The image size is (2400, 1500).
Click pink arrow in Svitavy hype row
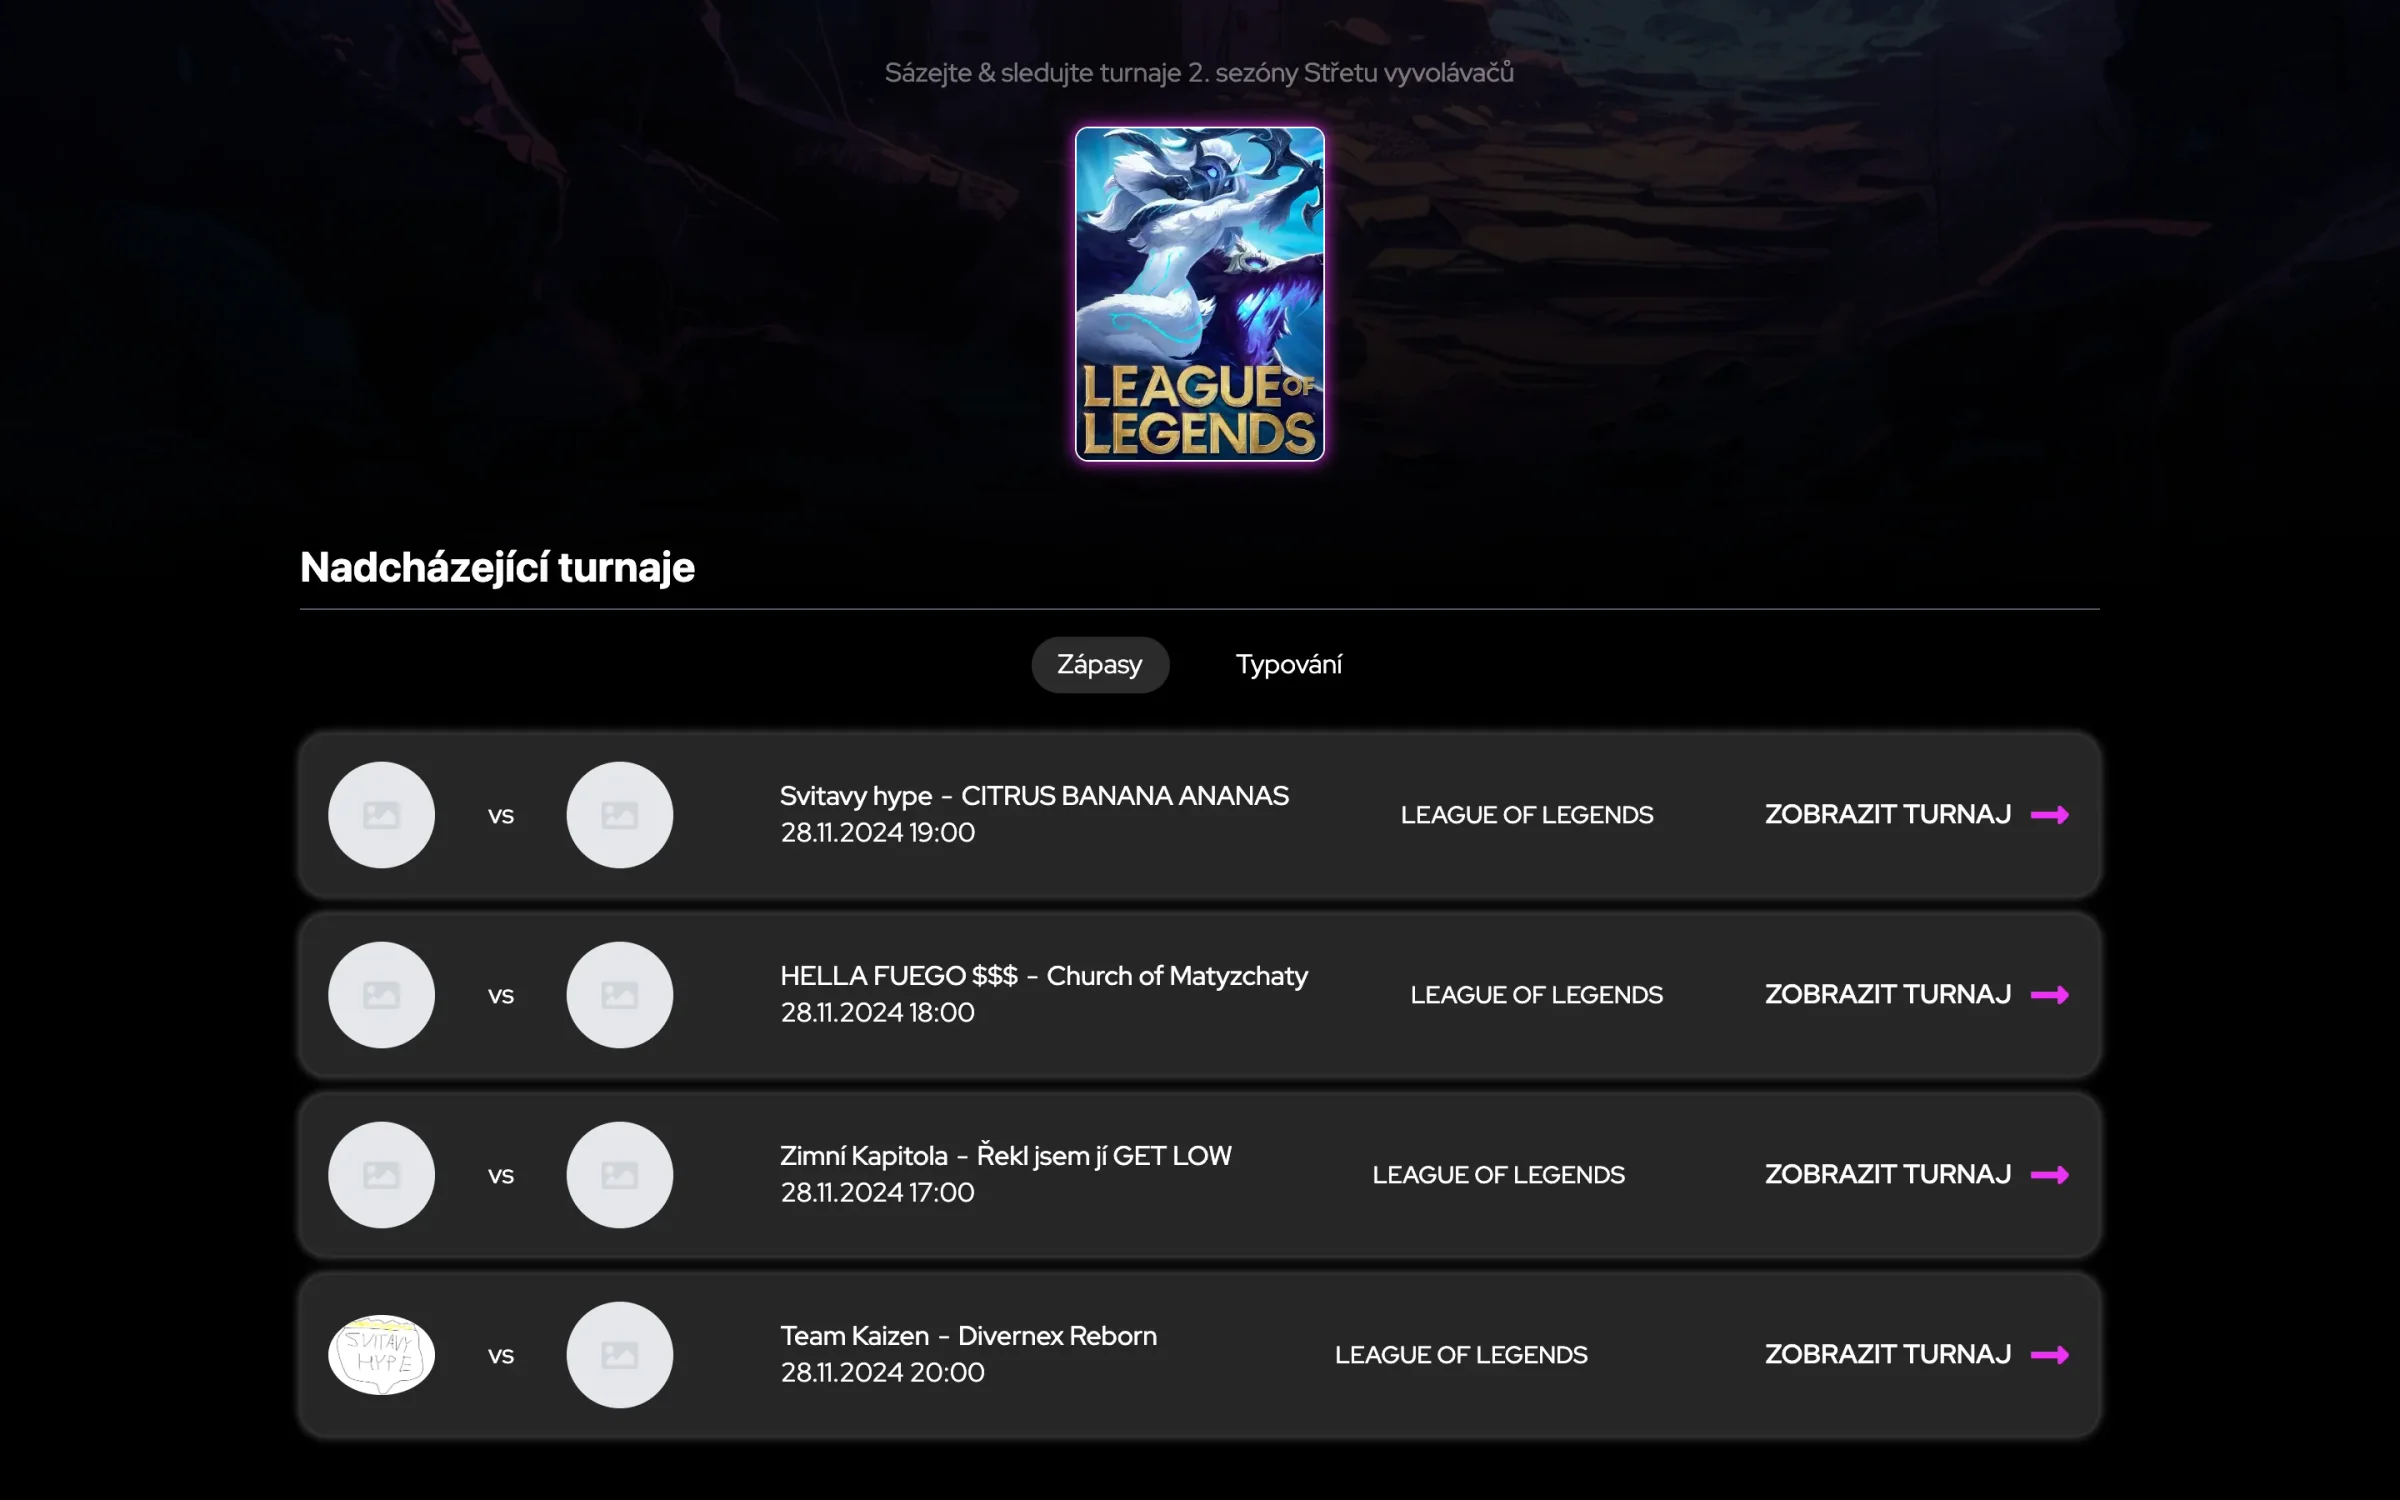[x=2050, y=815]
